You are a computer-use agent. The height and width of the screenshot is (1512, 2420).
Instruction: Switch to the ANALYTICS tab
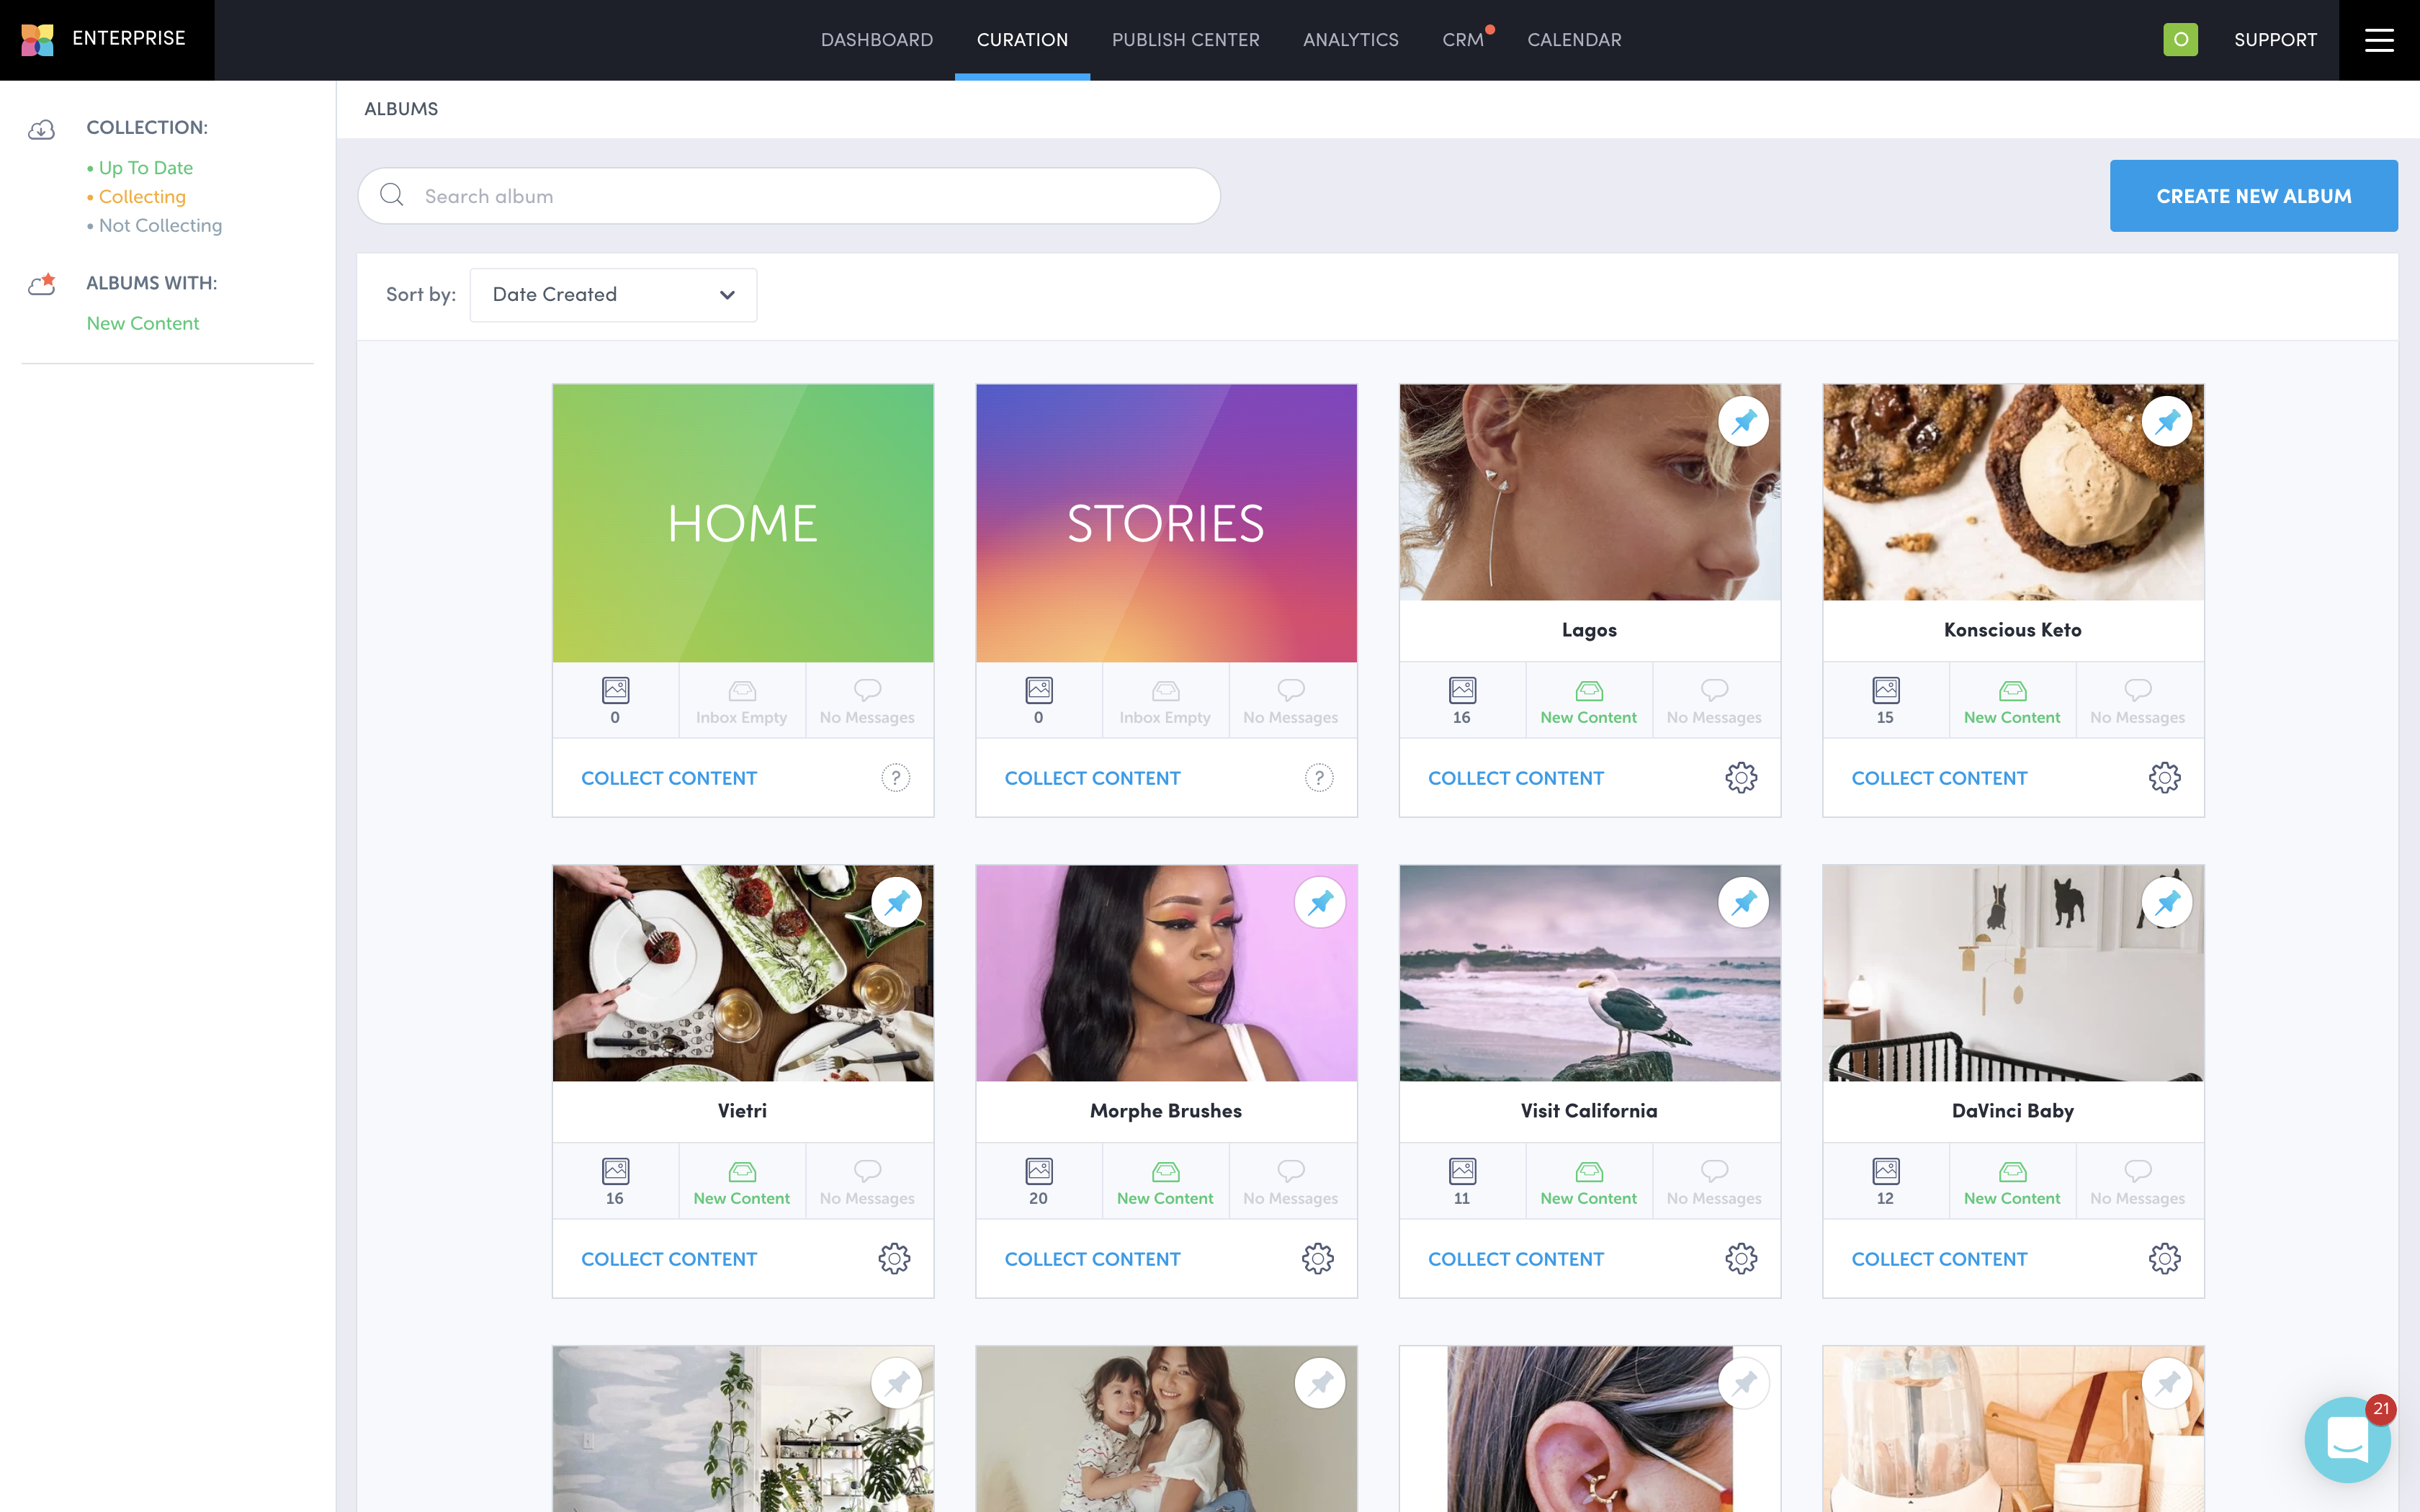click(1350, 40)
